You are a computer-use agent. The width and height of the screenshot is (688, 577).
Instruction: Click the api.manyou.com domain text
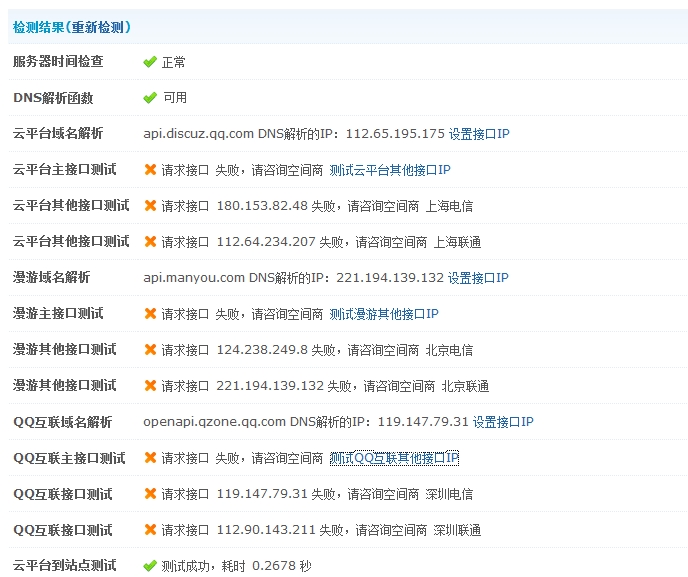coord(194,278)
